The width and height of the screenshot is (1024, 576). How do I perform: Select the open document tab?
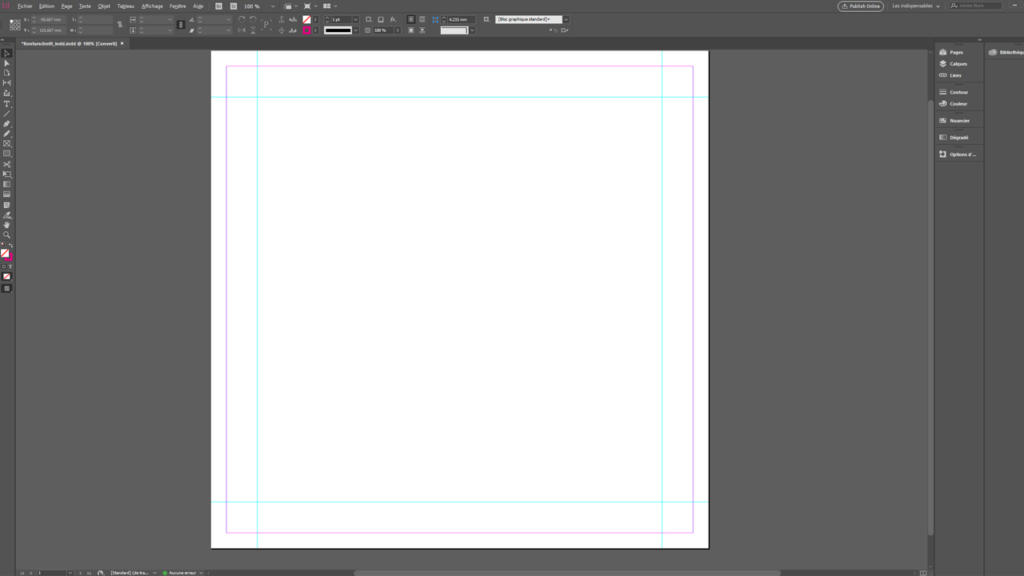69,44
